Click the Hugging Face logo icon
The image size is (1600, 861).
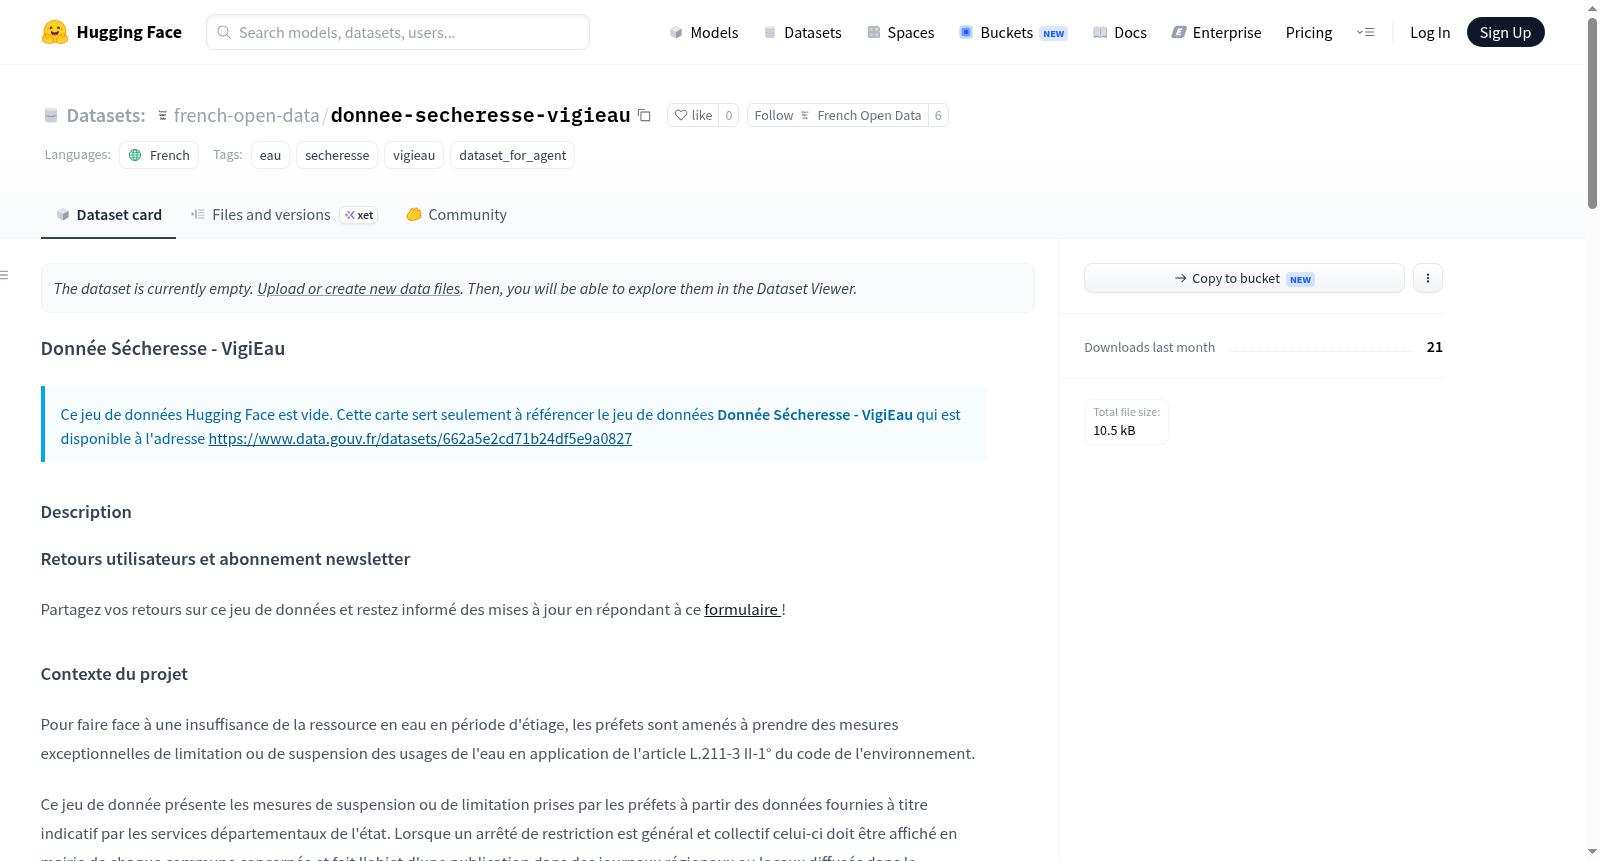point(55,32)
